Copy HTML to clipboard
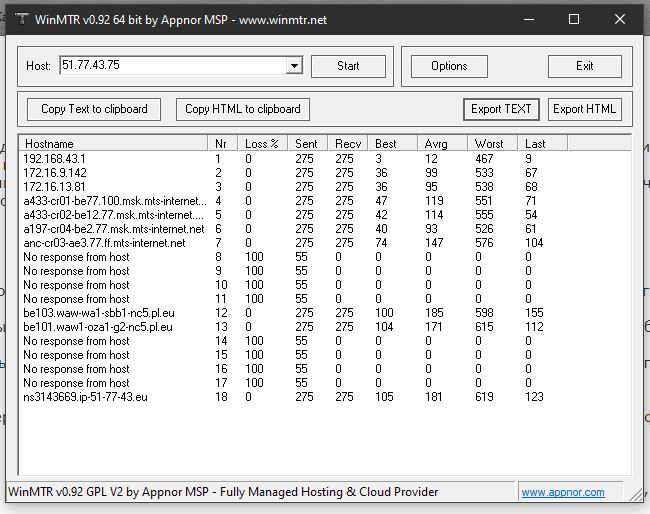This screenshot has height=514, width=650. (x=242, y=109)
